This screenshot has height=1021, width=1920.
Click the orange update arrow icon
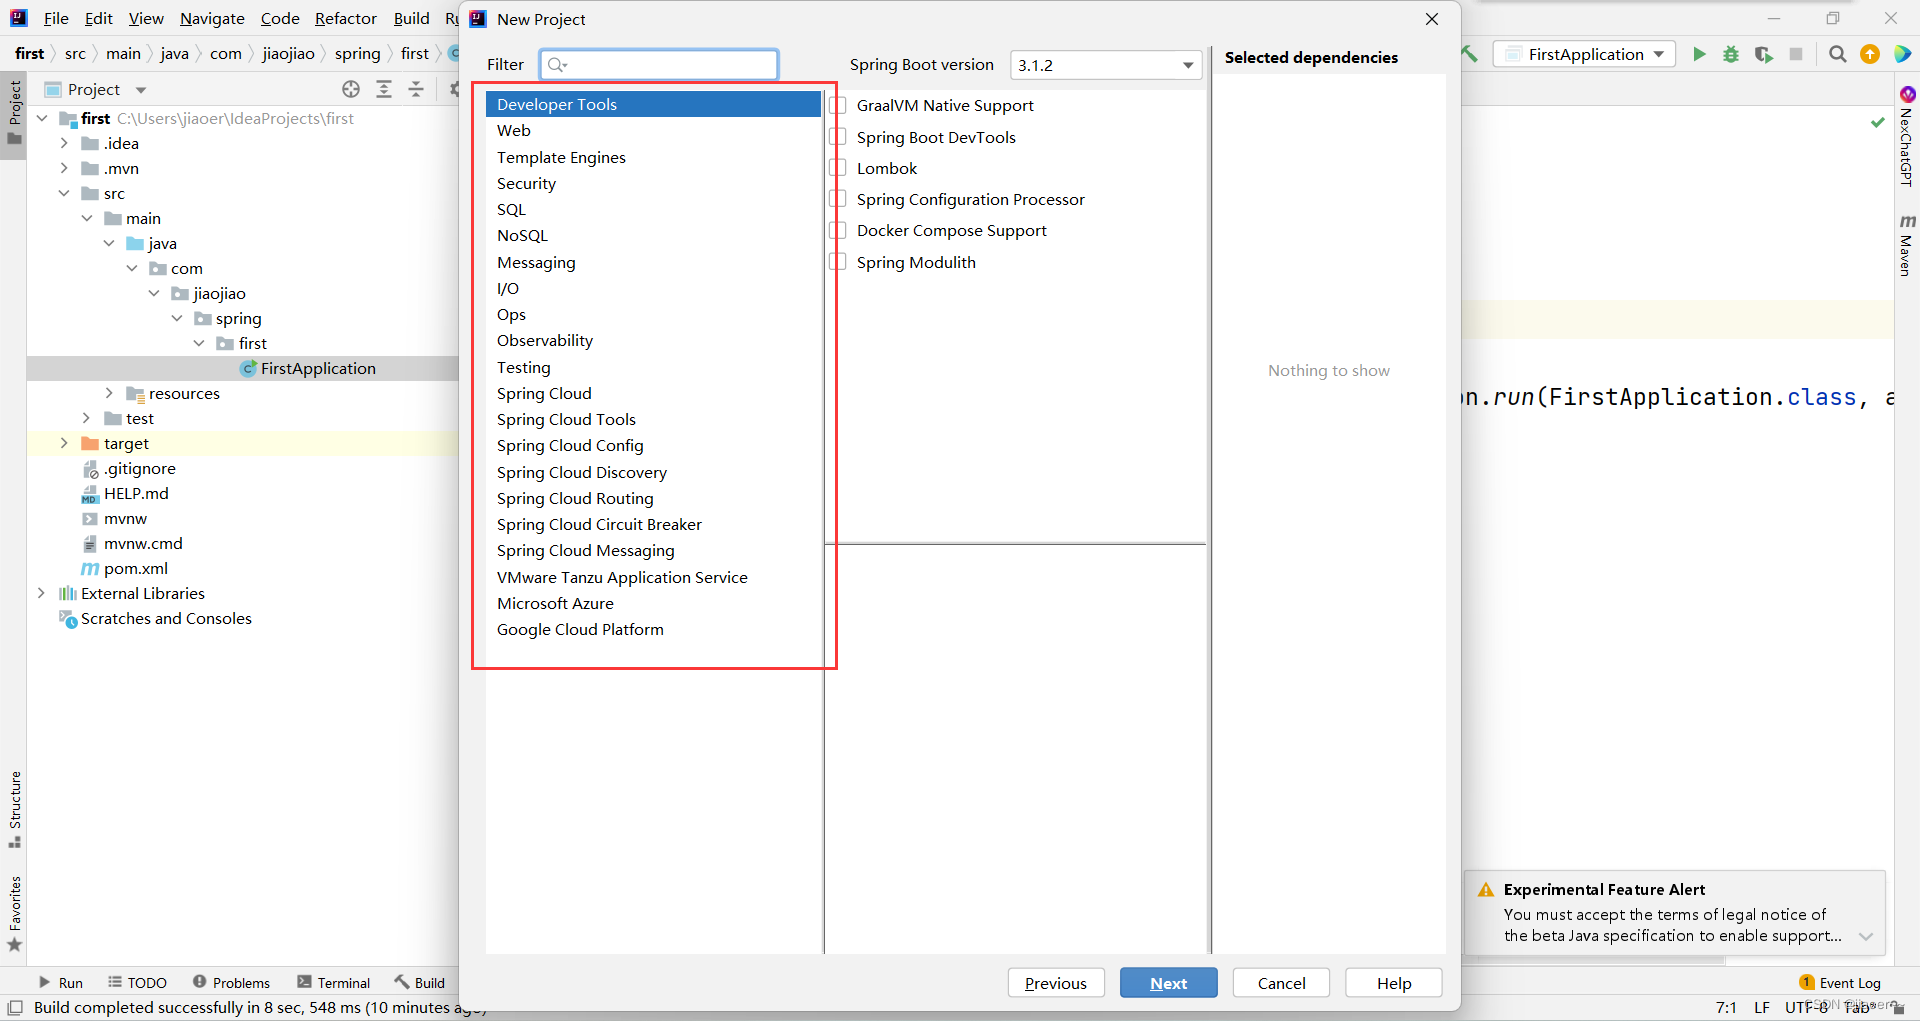[x=1870, y=54]
